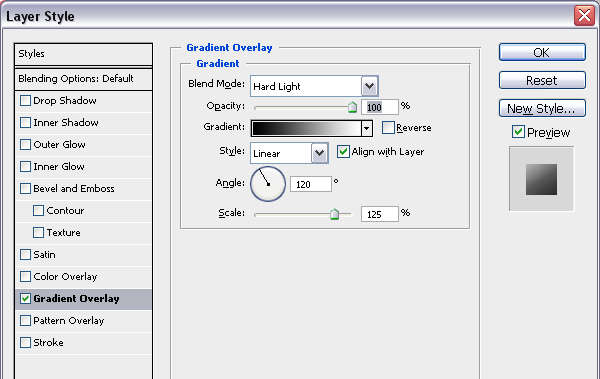The height and width of the screenshot is (379, 600).
Task: Click the Scale input field showing 125
Action: click(380, 214)
